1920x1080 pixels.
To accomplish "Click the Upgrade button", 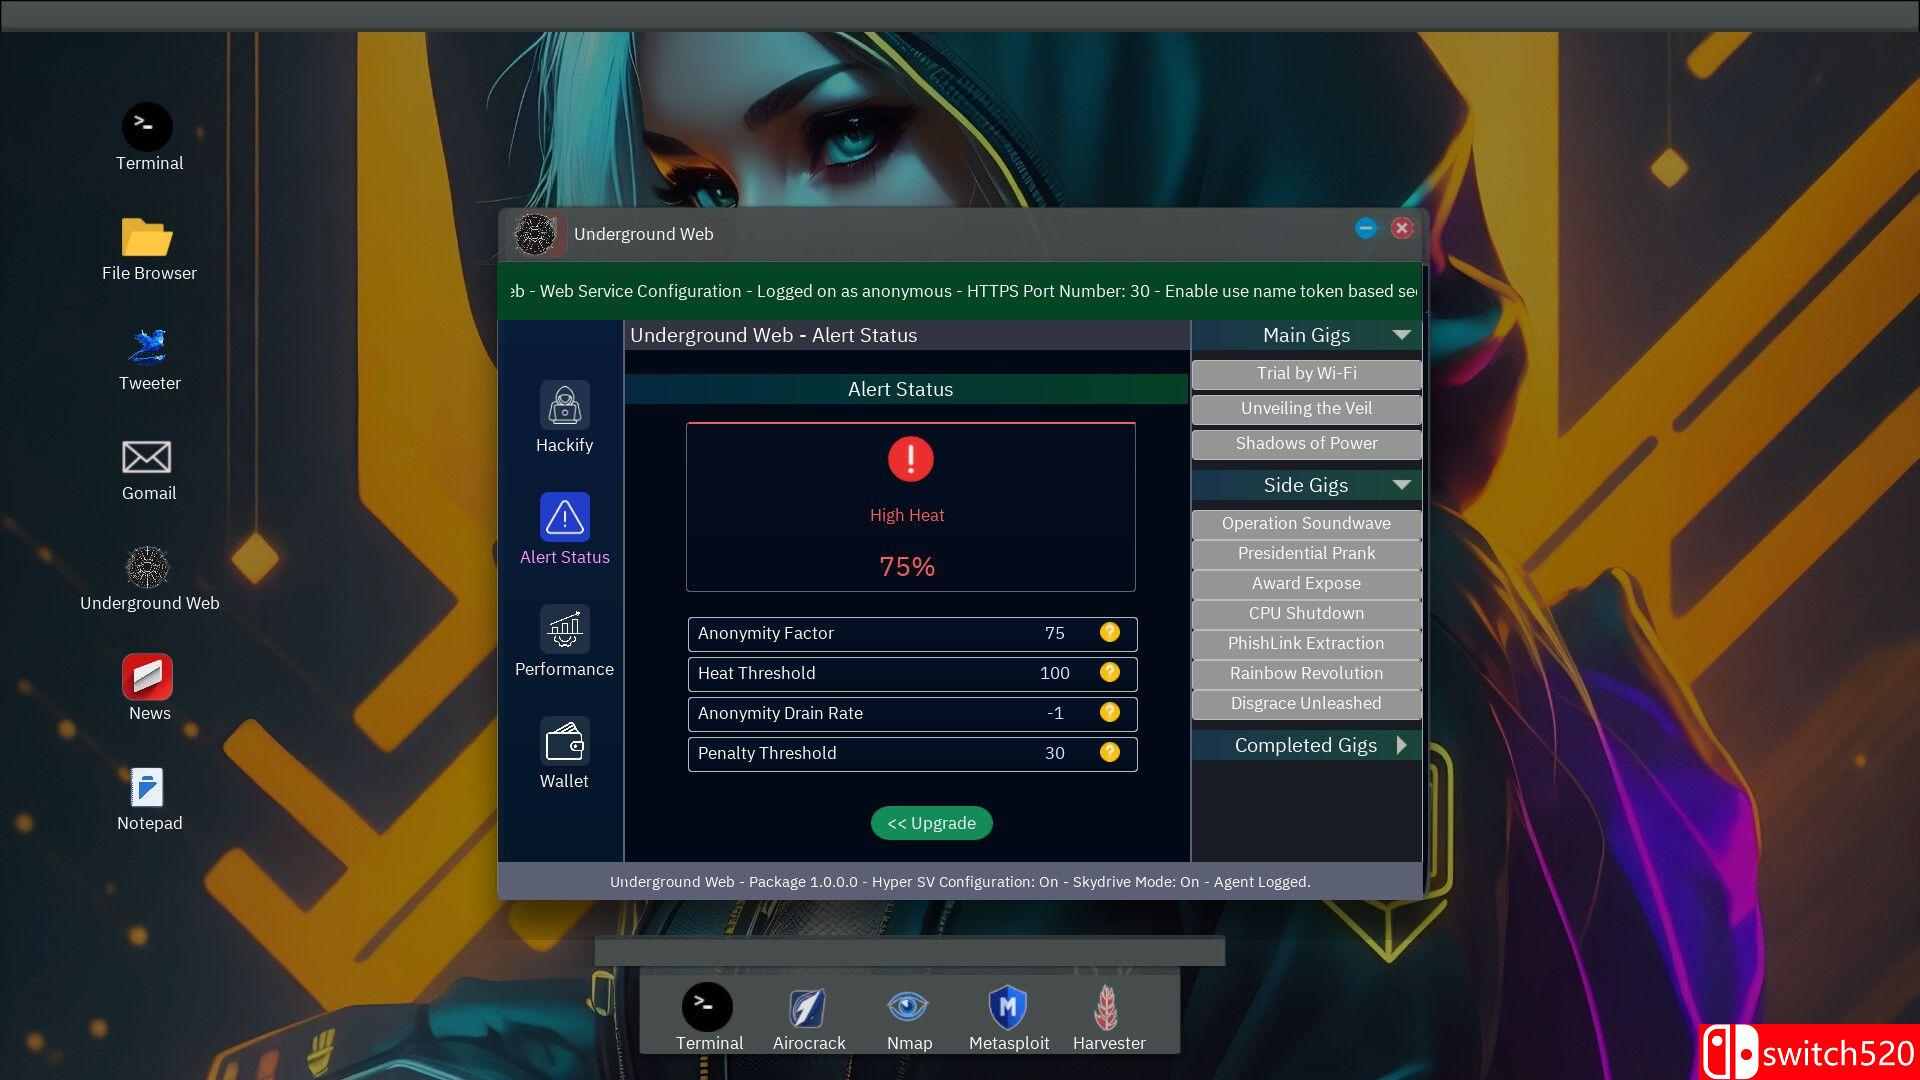I will (x=931, y=823).
